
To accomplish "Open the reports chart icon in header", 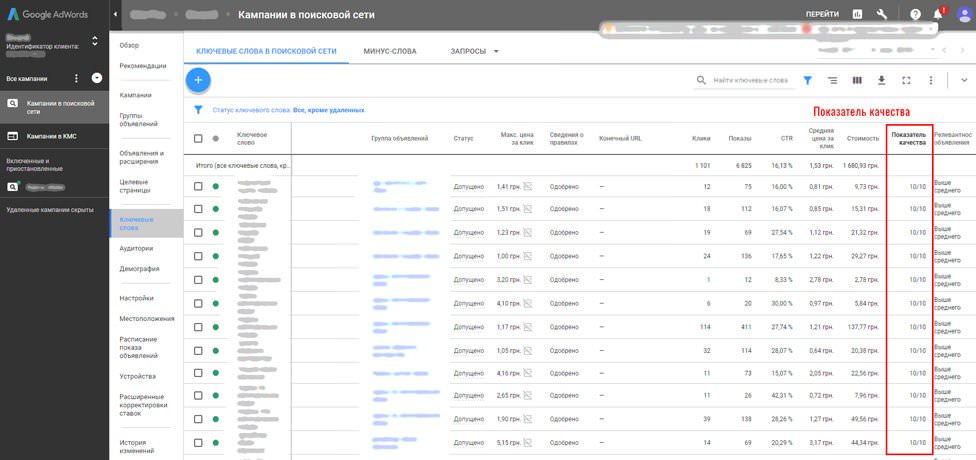I will coord(857,14).
